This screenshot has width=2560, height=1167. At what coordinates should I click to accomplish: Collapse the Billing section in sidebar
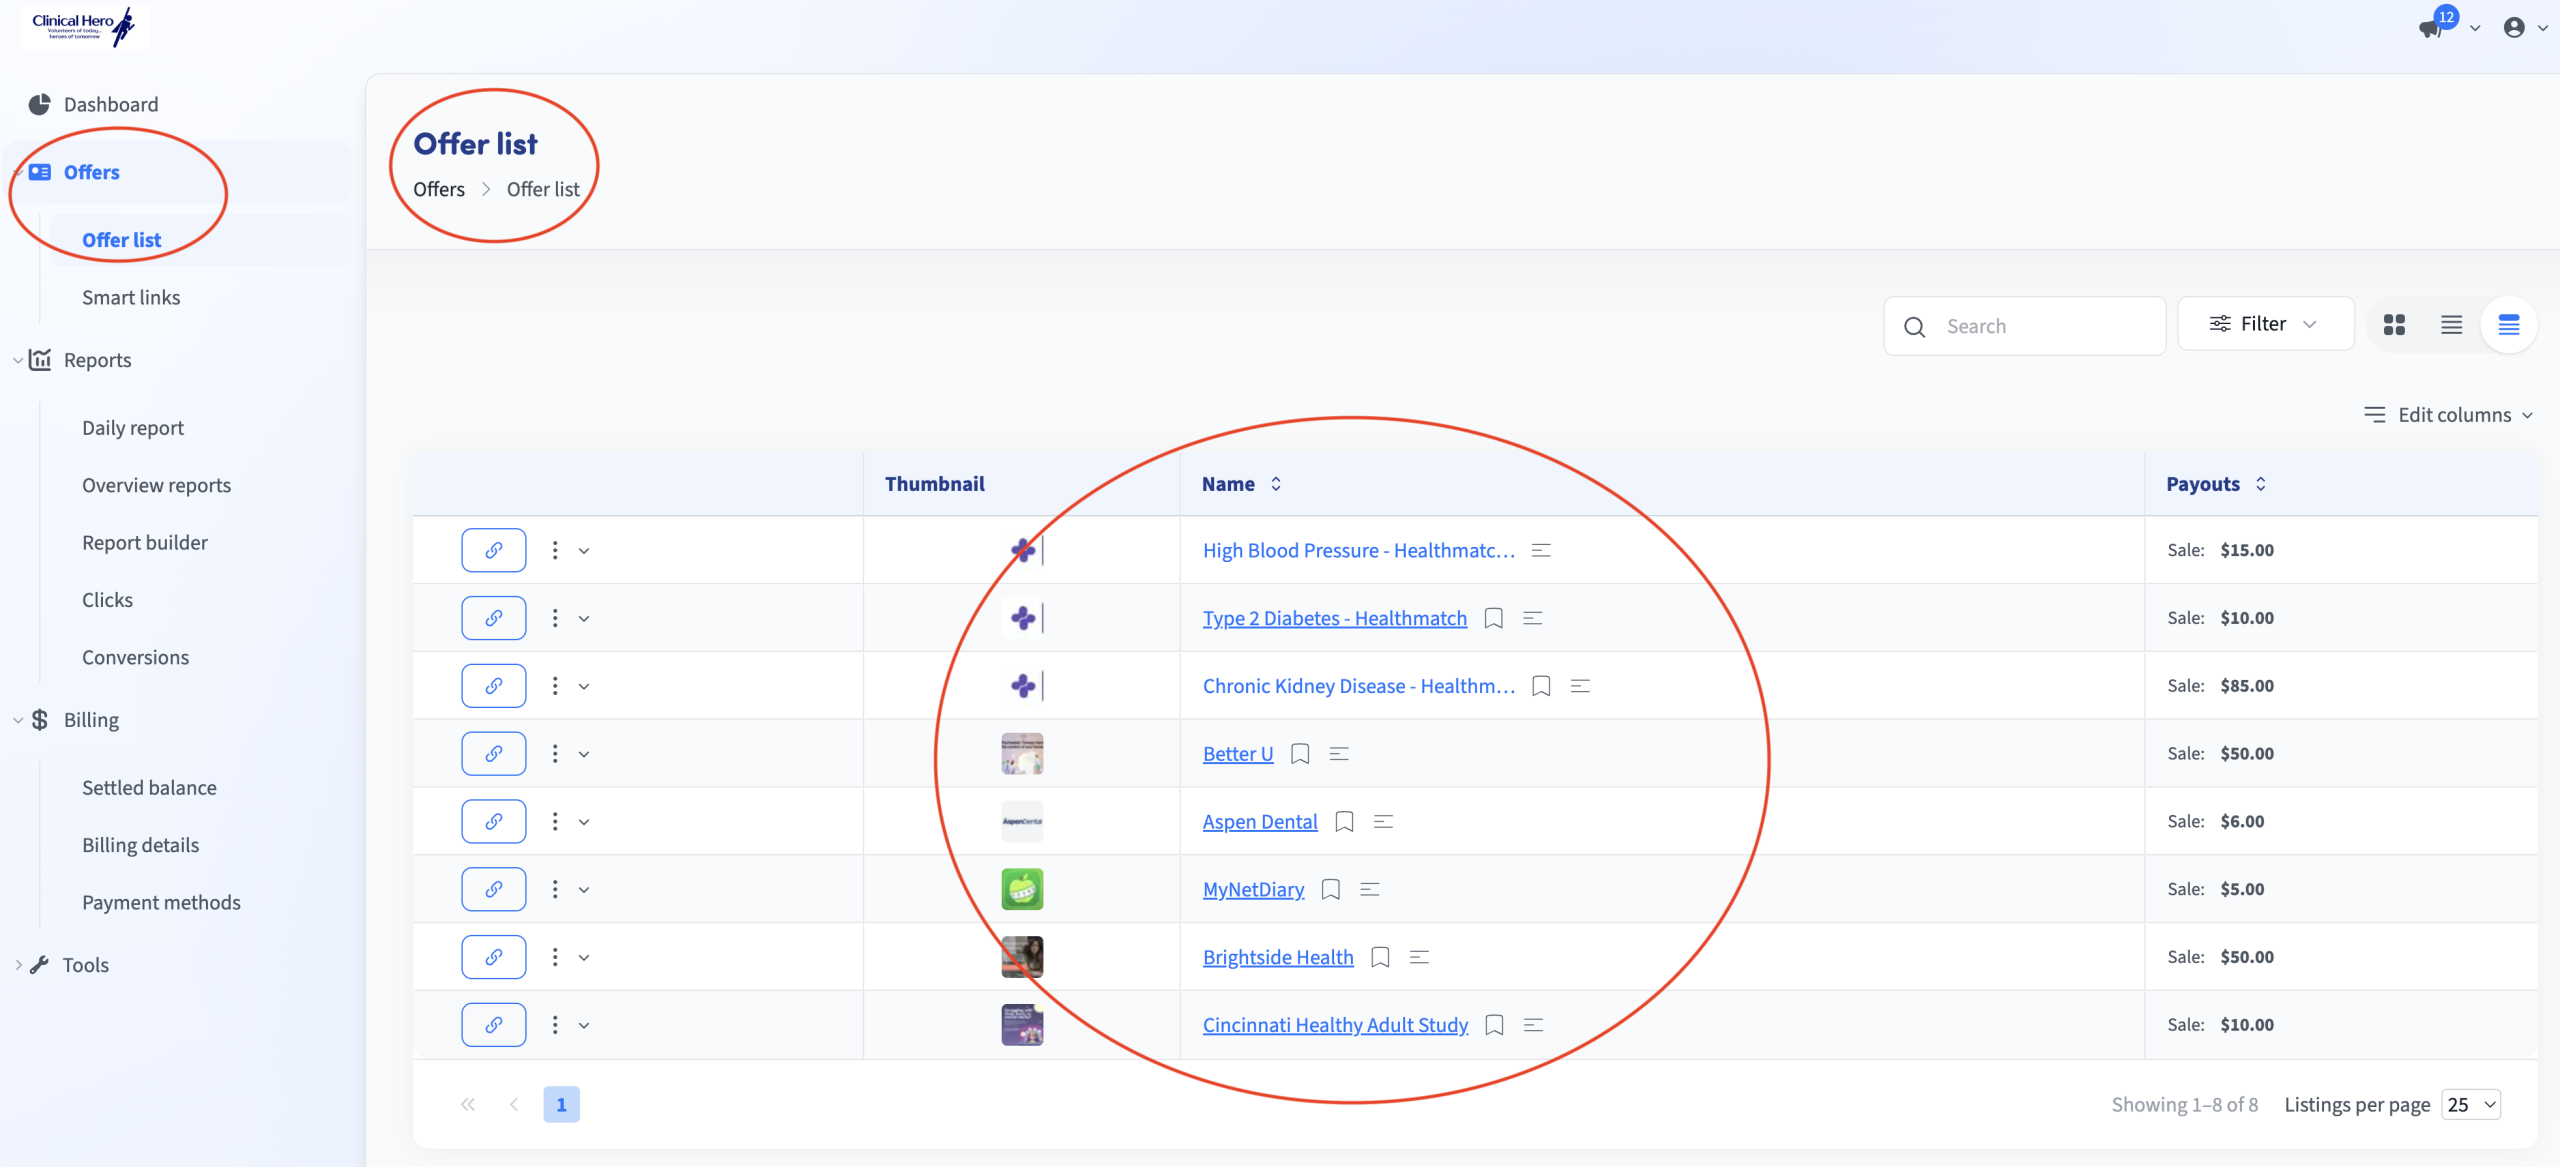pos(18,720)
